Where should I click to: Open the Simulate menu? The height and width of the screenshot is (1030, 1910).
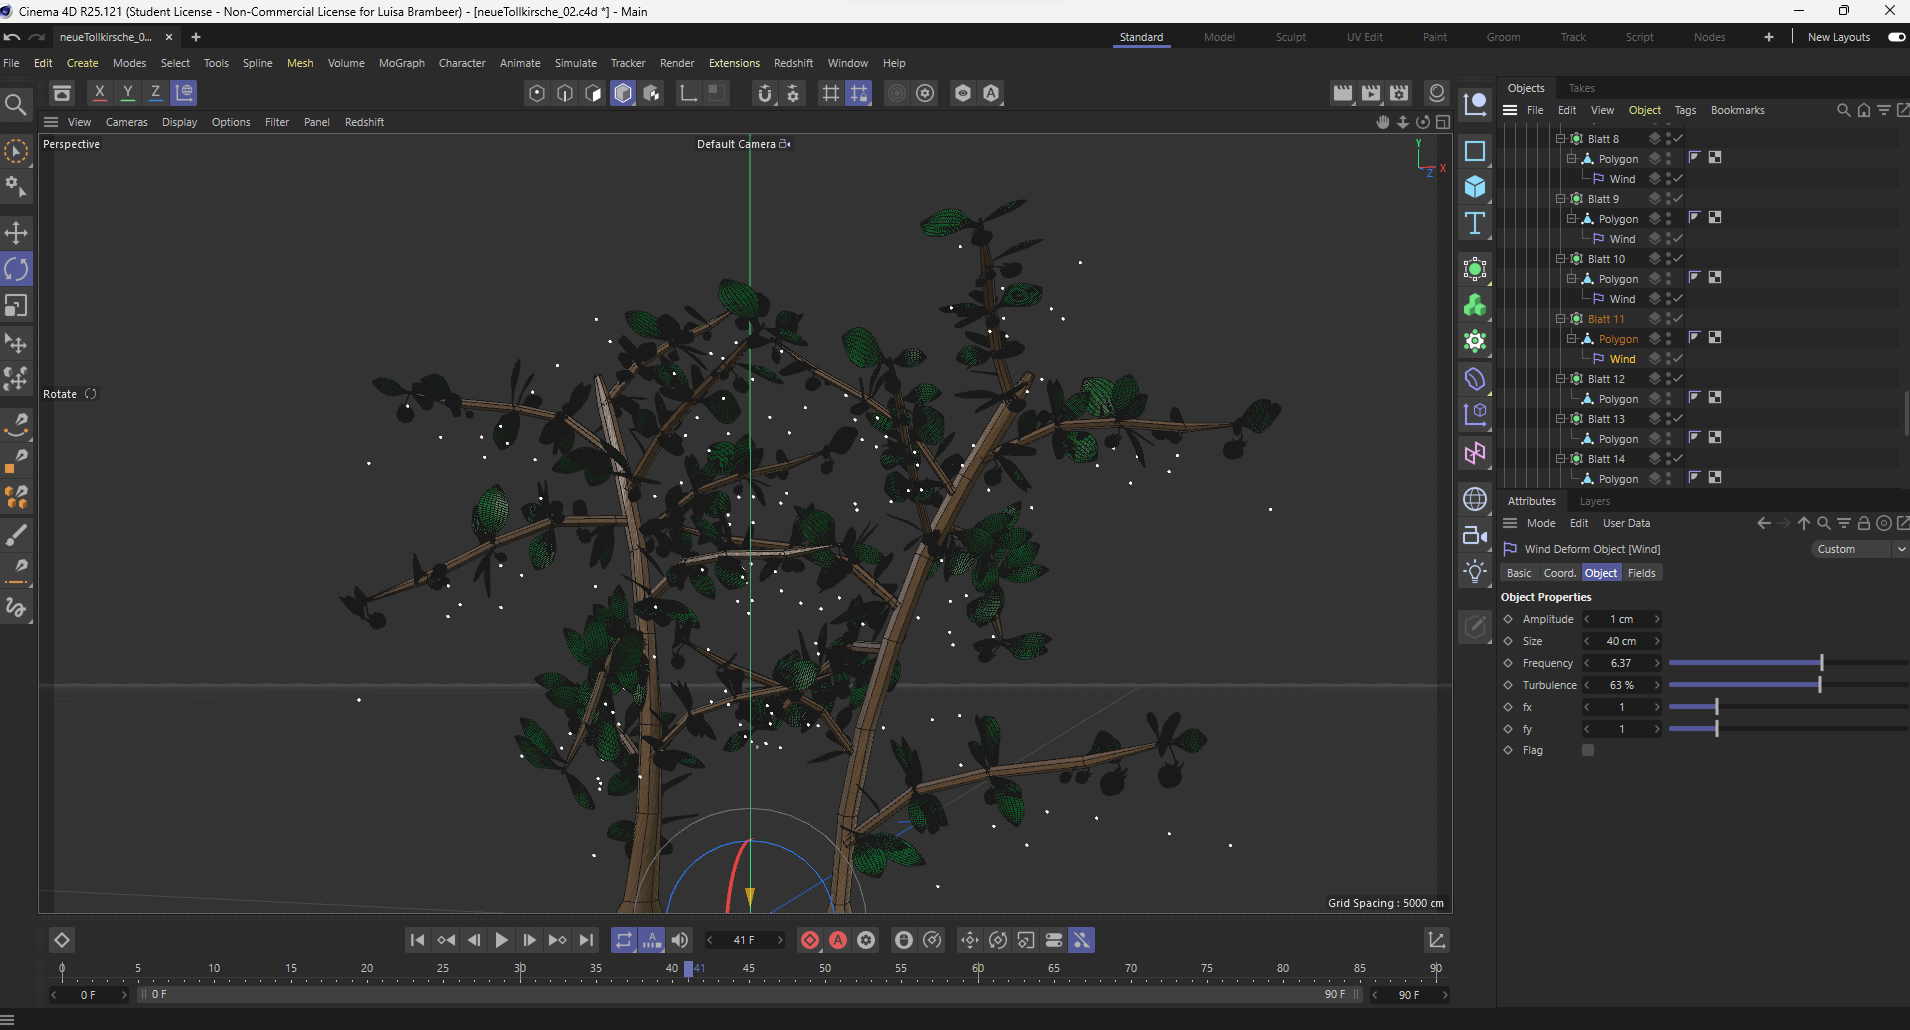[576, 63]
